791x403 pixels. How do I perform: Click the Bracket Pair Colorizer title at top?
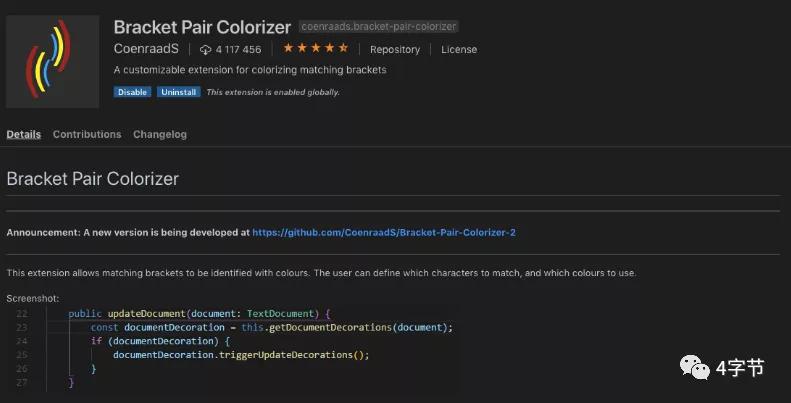pos(202,27)
